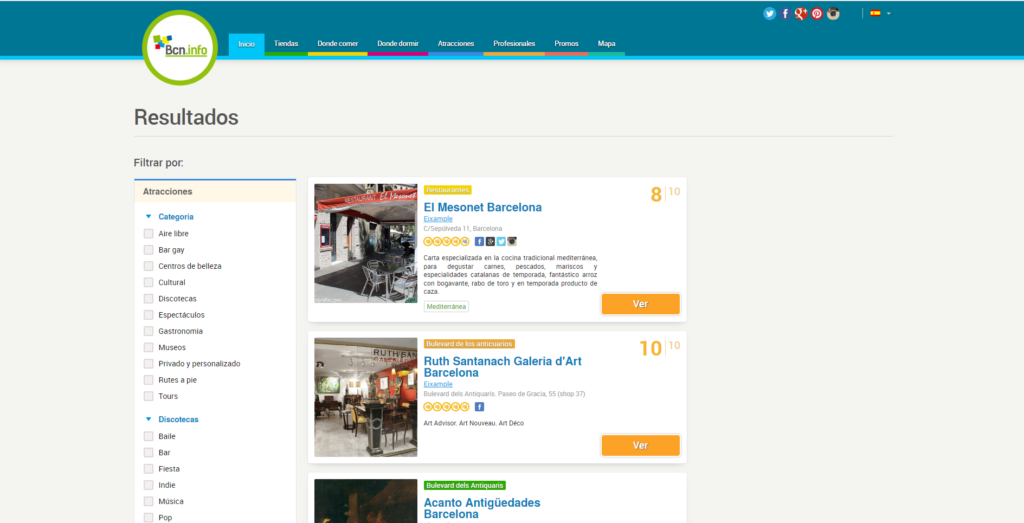Screen dimensions: 1024x523
Task: Open the Tiendas menu
Action: (286, 44)
